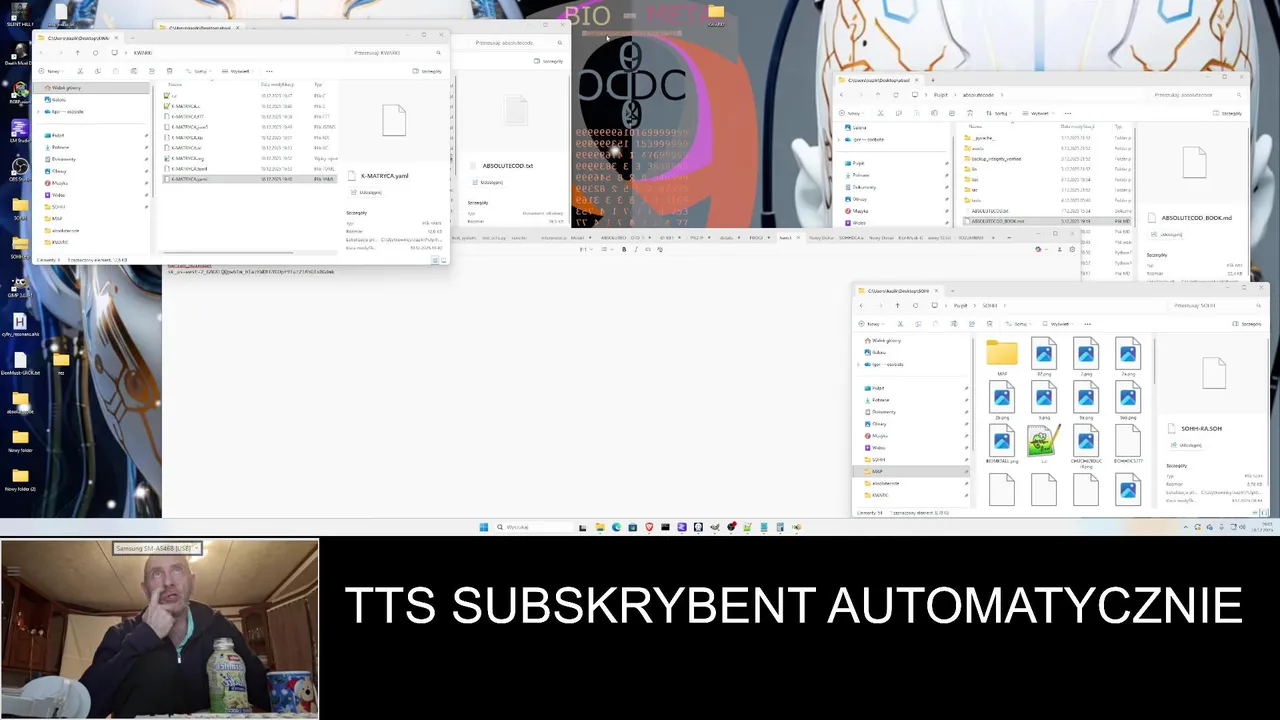1280x720 pixels.
Task: Click the Up arrow in the KWARKI window
Action: click(78, 53)
